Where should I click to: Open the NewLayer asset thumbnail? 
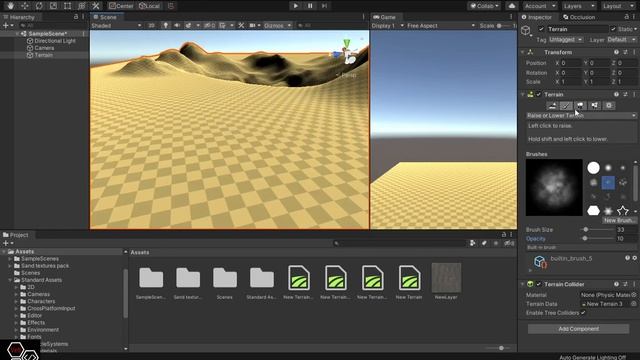click(446, 278)
